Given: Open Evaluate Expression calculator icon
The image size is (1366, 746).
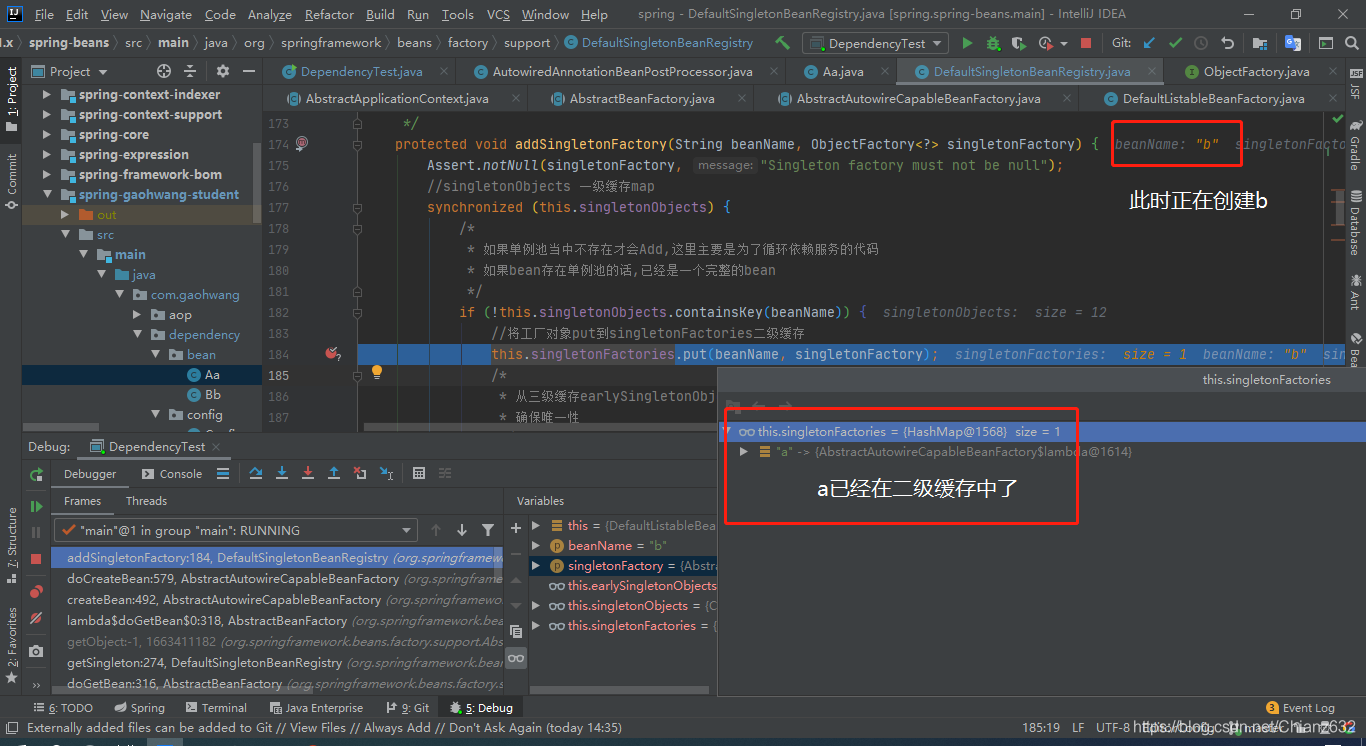Looking at the screenshot, I should [x=419, y=473].
